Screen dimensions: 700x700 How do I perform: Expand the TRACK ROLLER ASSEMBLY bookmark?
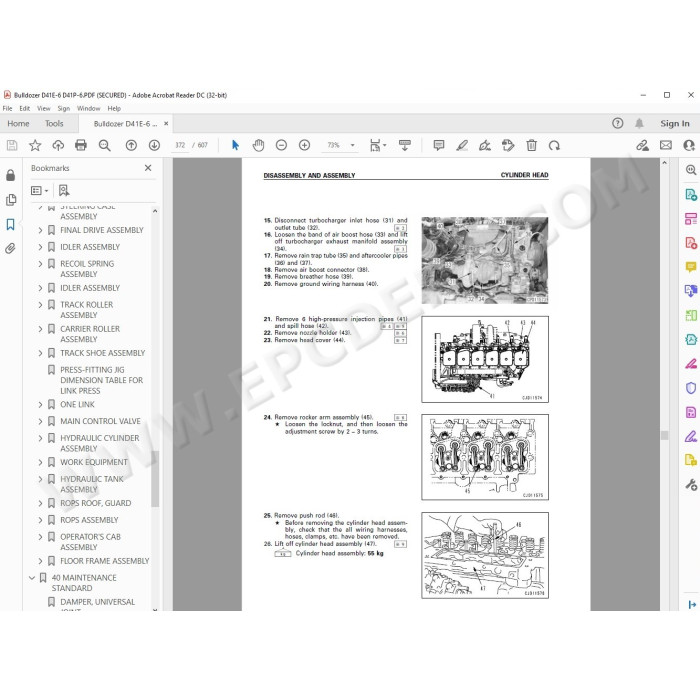40,305
